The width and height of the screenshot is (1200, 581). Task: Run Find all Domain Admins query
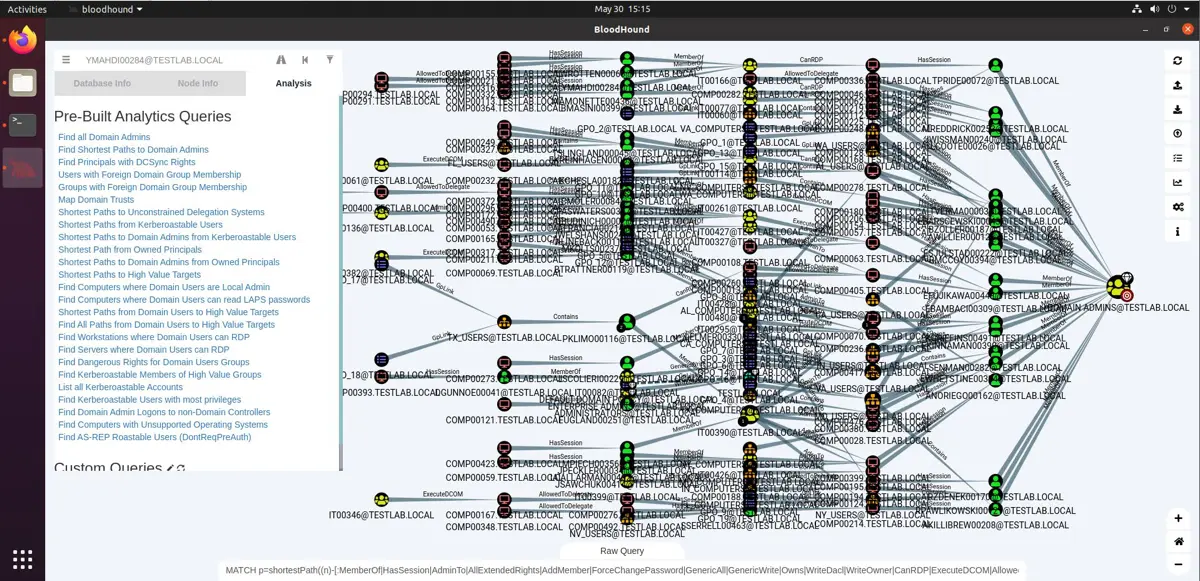[x=104, y=137]
